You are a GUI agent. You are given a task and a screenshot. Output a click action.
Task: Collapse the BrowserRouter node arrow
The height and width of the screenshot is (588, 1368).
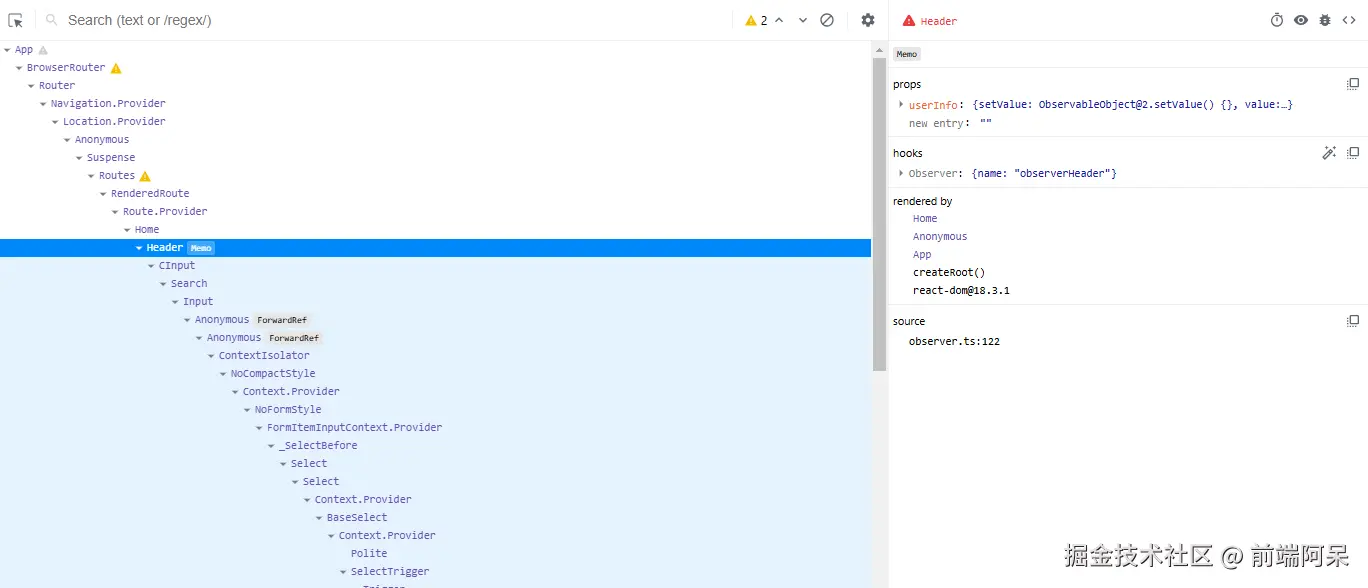20,68
